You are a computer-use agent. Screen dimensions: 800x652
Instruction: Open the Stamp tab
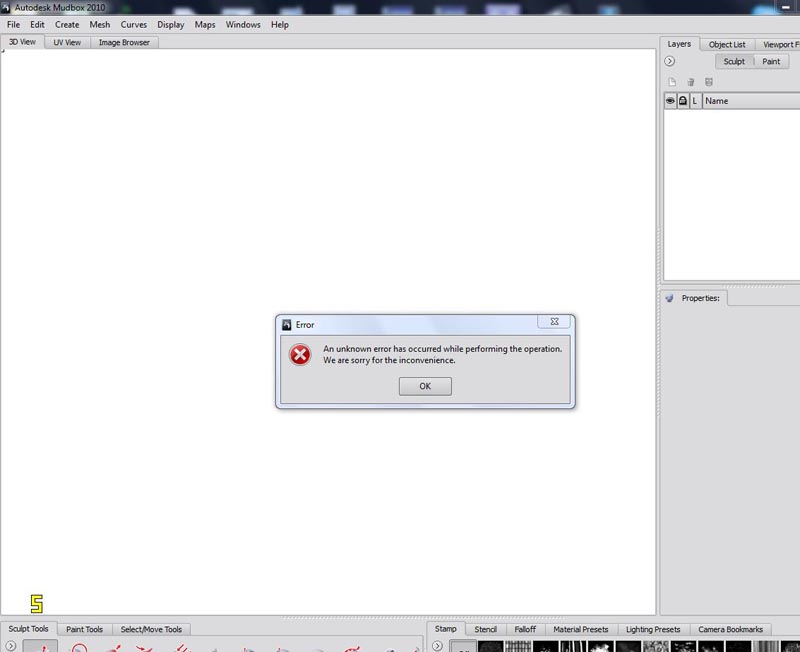(x=445, y=629)
